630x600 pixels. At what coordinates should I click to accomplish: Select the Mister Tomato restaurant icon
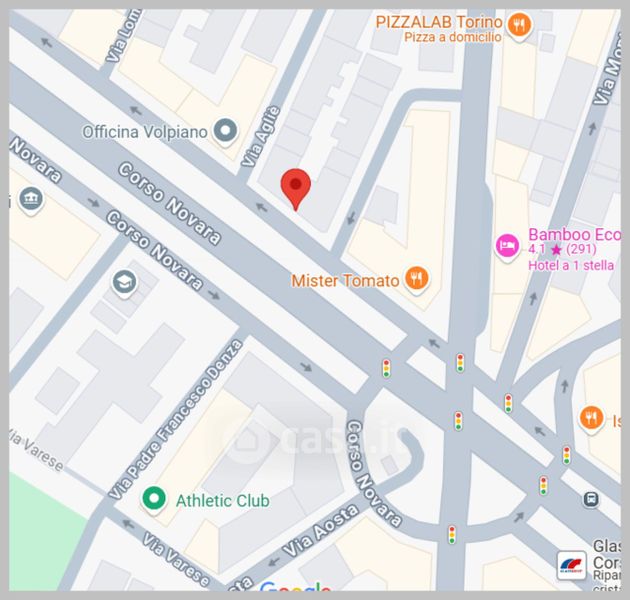417,279
